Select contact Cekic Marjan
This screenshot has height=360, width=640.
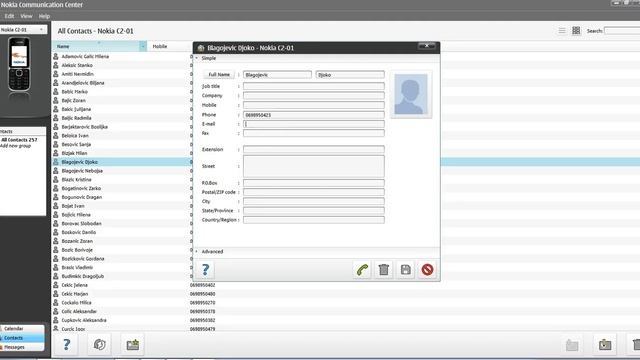75,294
